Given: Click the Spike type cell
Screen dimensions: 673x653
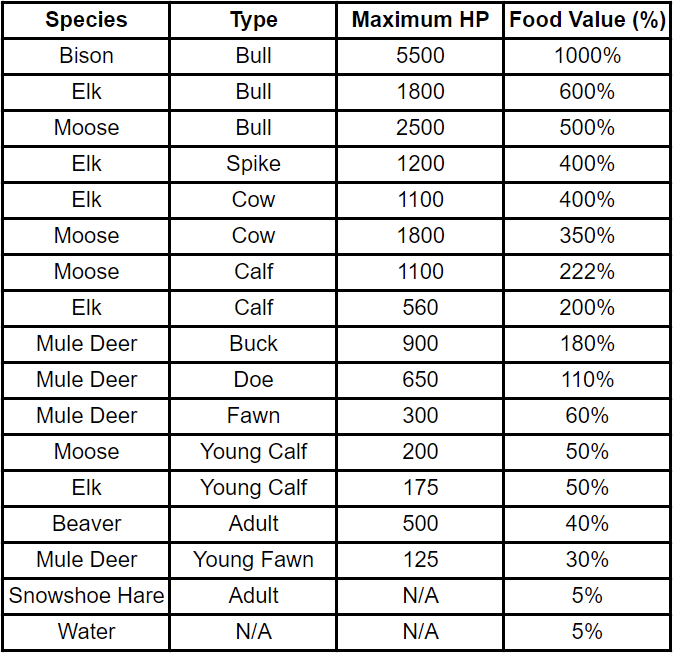Looking at the screenshot, I should [253, 164].
